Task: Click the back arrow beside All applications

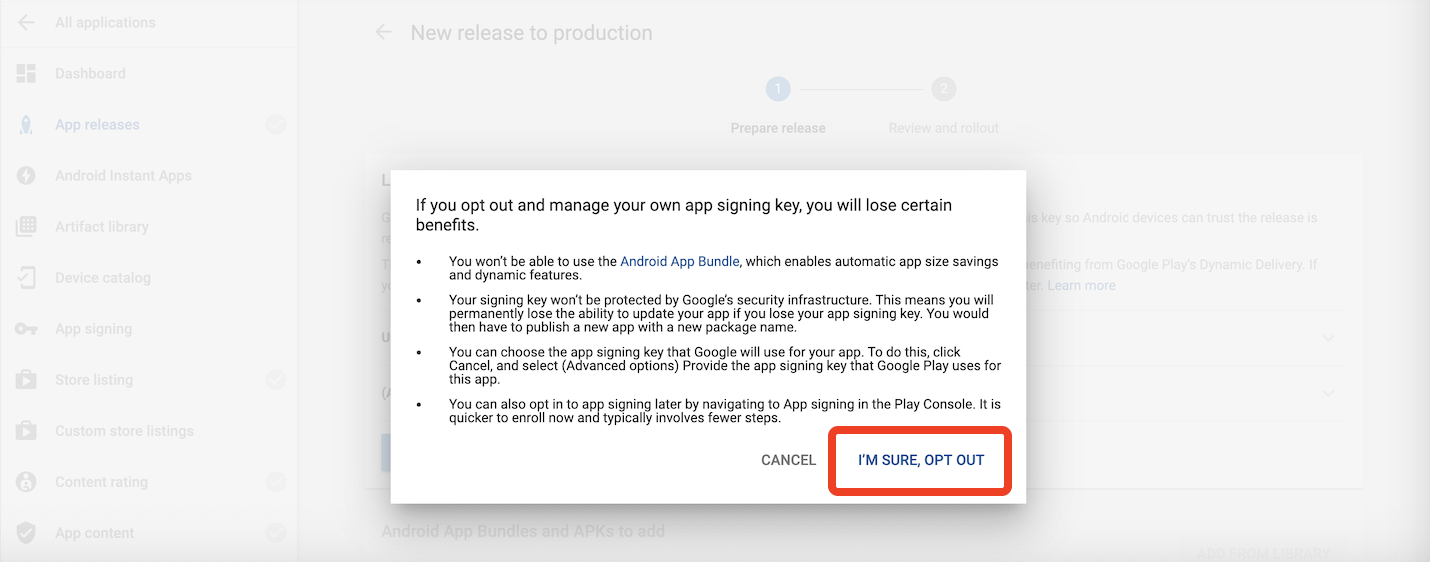Action: (x=26, y=22)
